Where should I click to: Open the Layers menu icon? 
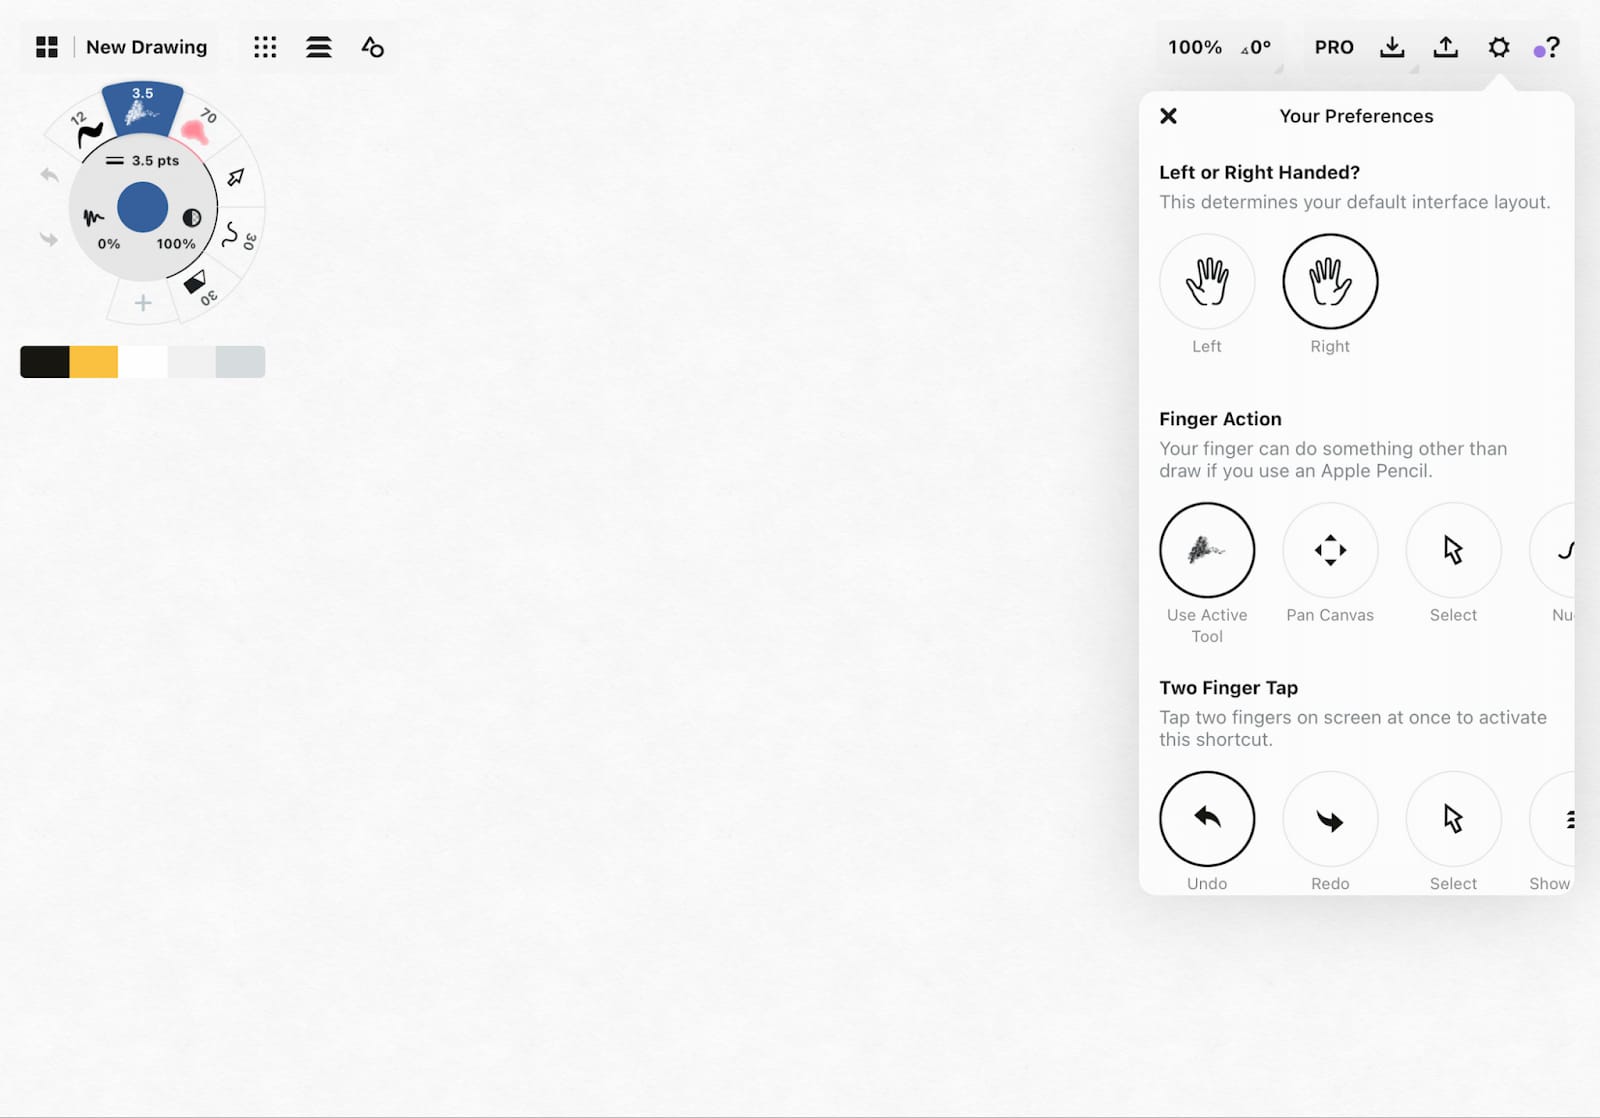pyautogui.click(x=319, y=47)
